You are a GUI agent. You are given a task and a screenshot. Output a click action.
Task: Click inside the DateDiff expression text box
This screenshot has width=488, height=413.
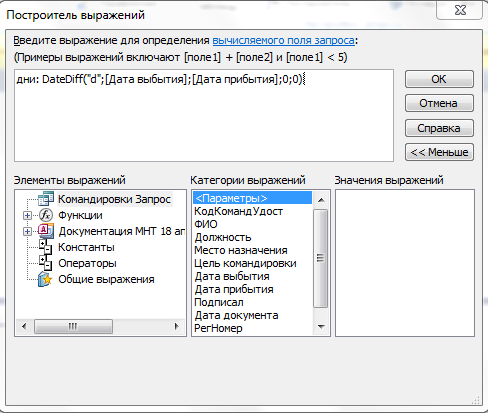(x=204, y=116)
